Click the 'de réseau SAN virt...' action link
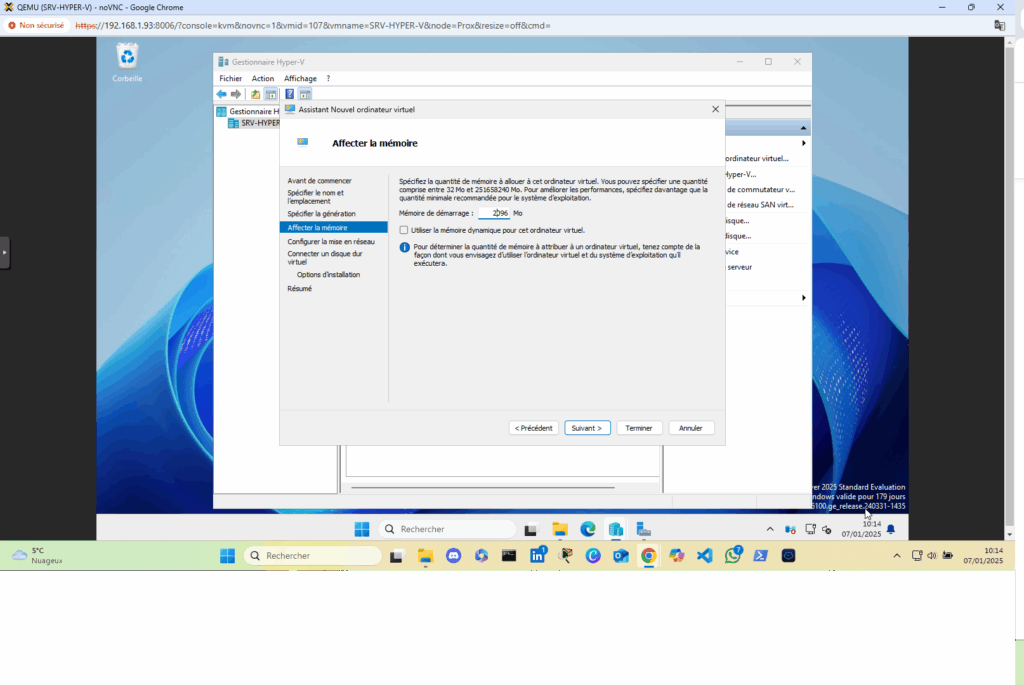This screenshot has width=1024, height=685. tap(760, 205)
